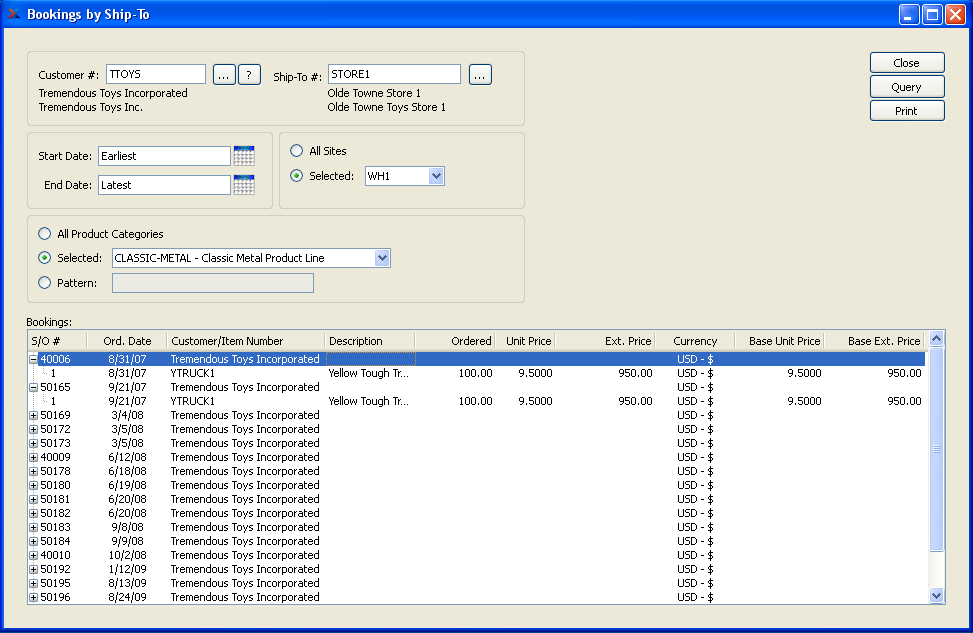The height and width of the screenshot is (633, 973).
Task: Choose the Pattern radio button
Action: coord(44,283)
